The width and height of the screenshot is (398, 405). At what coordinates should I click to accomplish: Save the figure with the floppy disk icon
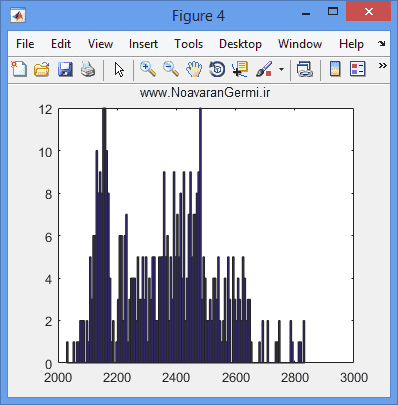[65, 69]
